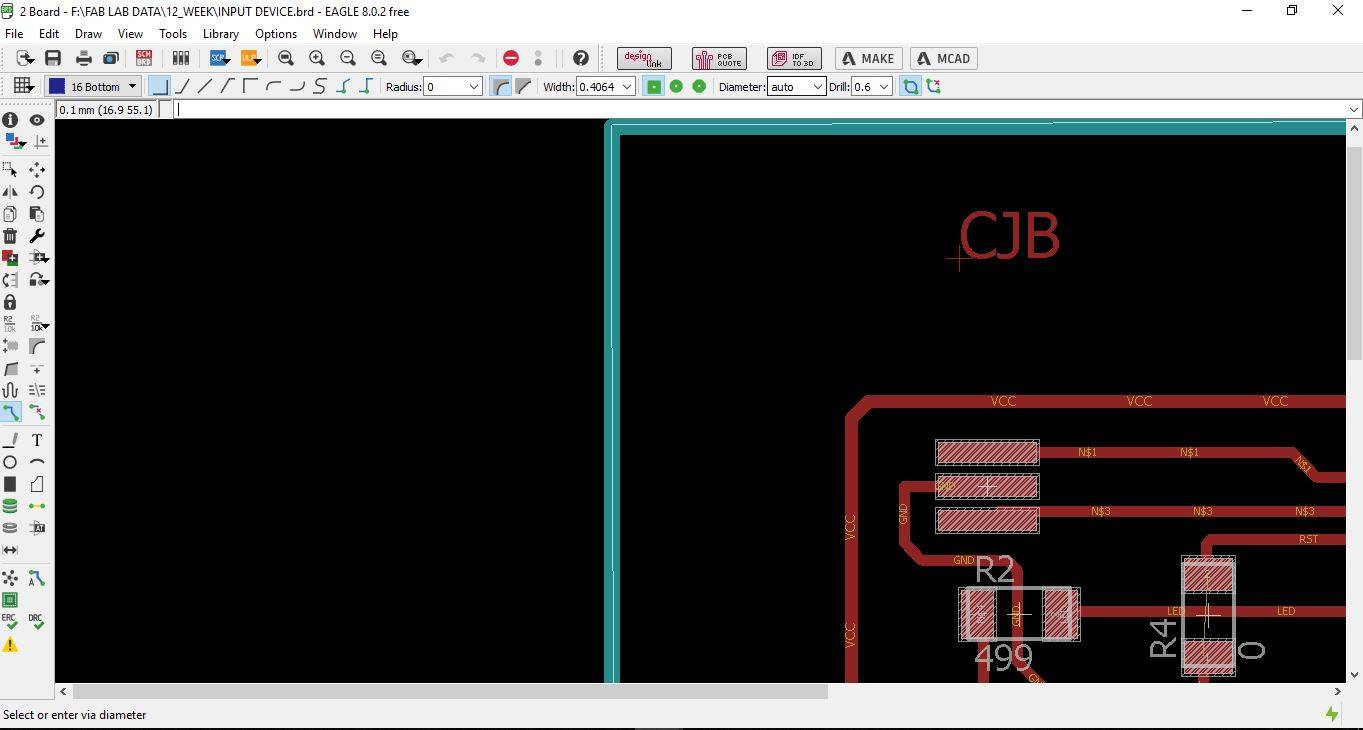Click the MCAD button

click(943, 58)
